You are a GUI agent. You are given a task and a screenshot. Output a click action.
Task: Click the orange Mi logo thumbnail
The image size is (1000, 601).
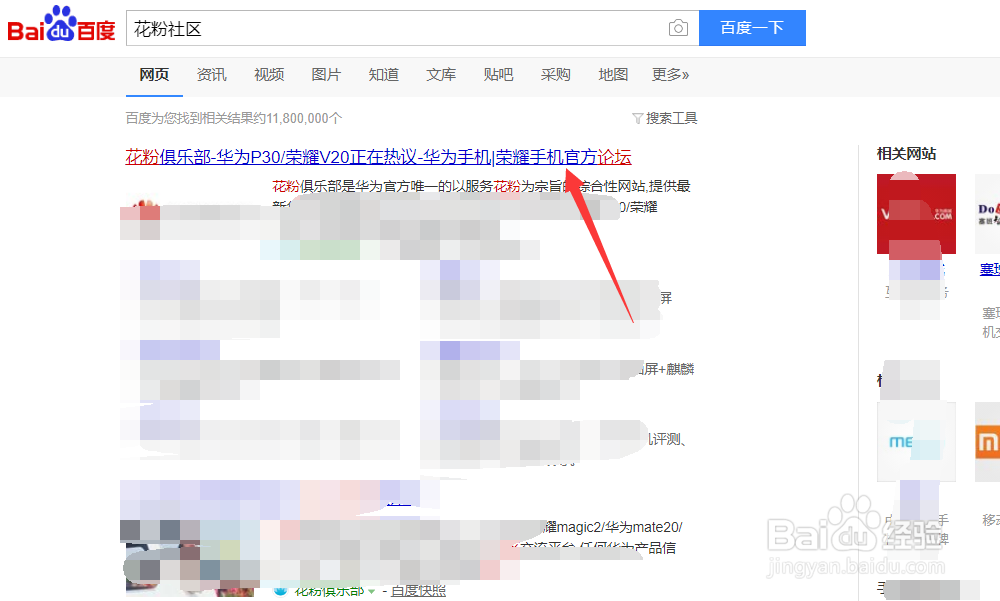(x=987, y=442)
